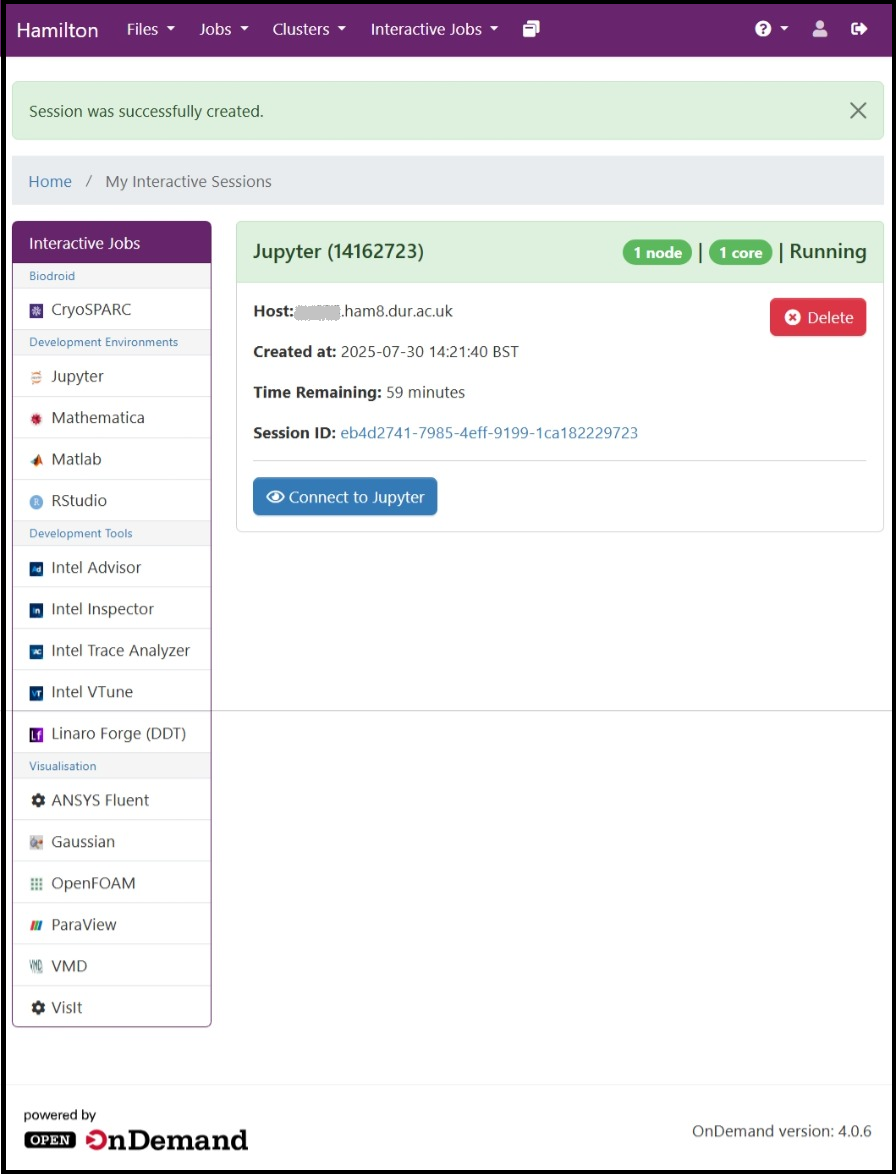The width and height of the screenshot is (896, 1174).
Task: Open the Clusters dropdown
Action: (x=308, y=29)
